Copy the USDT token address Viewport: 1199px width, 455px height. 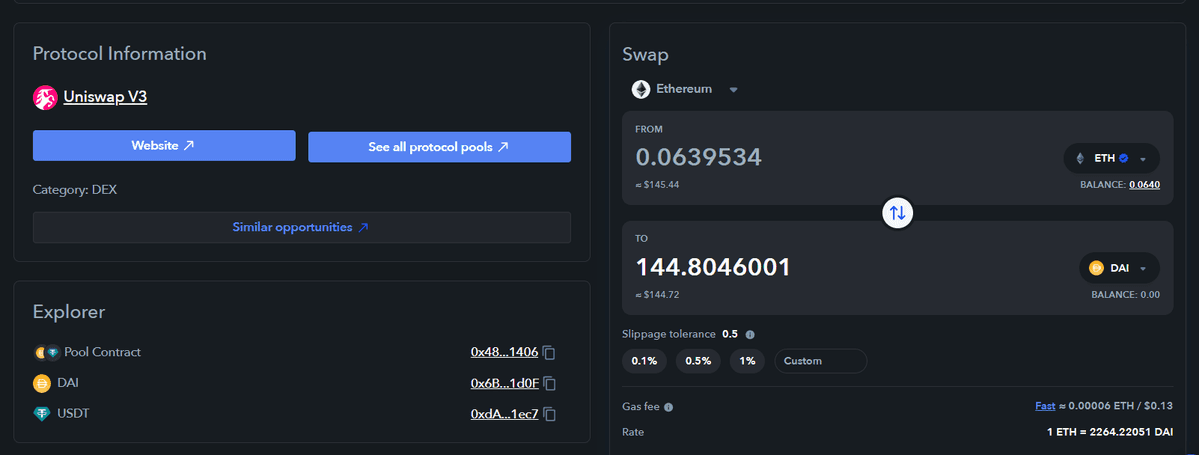click(549, 414)
